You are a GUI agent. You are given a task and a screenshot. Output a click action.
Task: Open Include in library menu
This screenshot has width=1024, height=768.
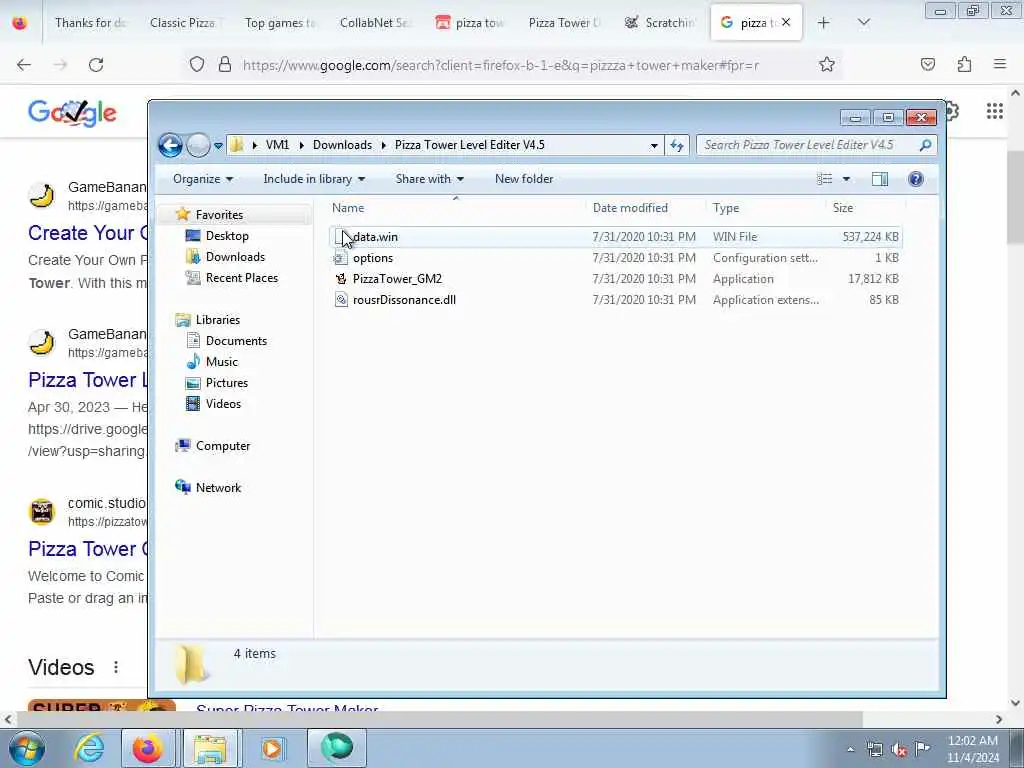click(314, 179)
